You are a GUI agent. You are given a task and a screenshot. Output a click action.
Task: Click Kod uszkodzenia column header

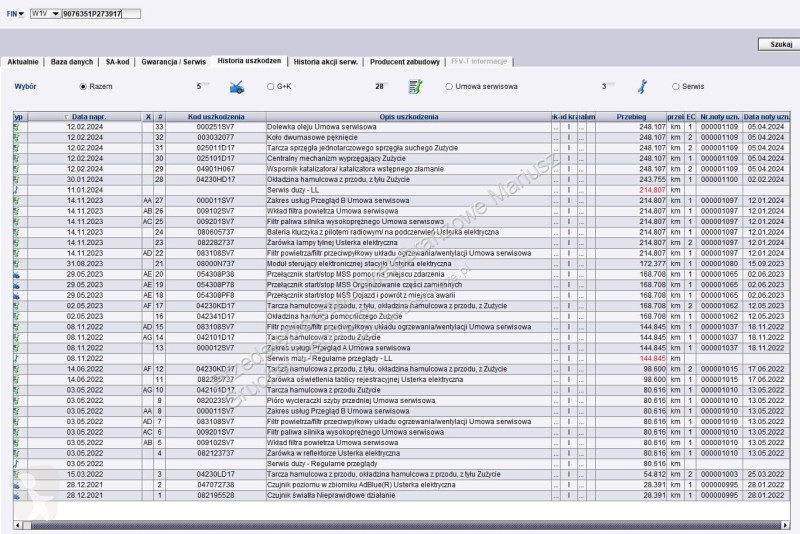click(x=216, y=117)
